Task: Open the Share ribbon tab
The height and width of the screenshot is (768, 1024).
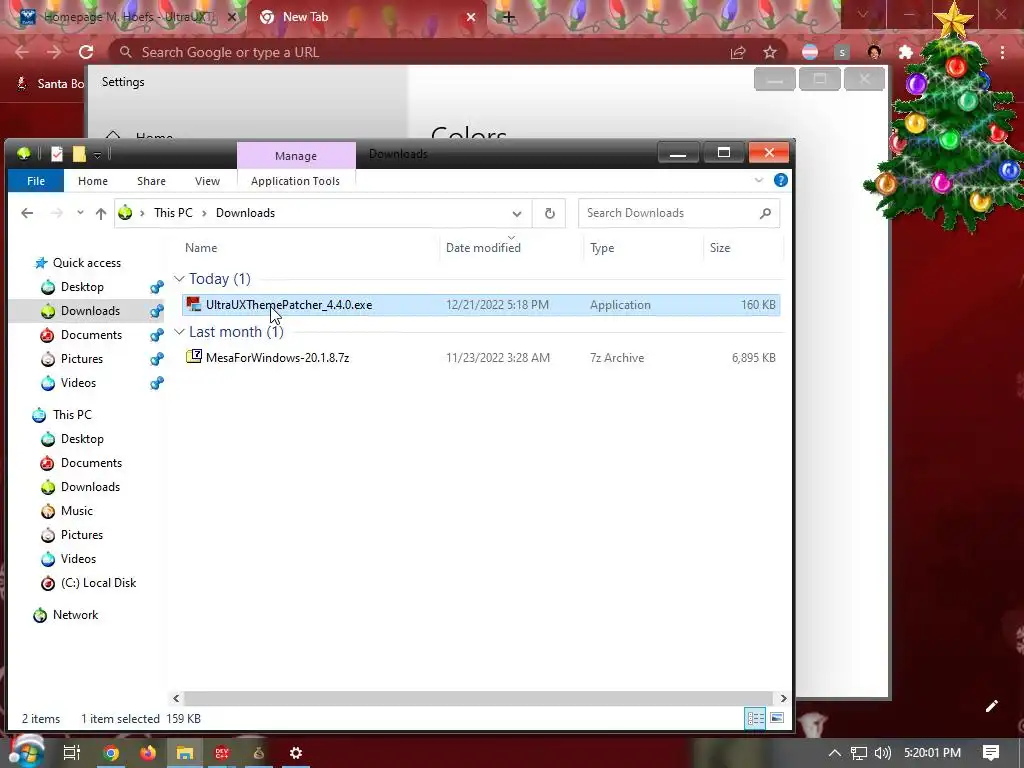Action: (151, 181)
